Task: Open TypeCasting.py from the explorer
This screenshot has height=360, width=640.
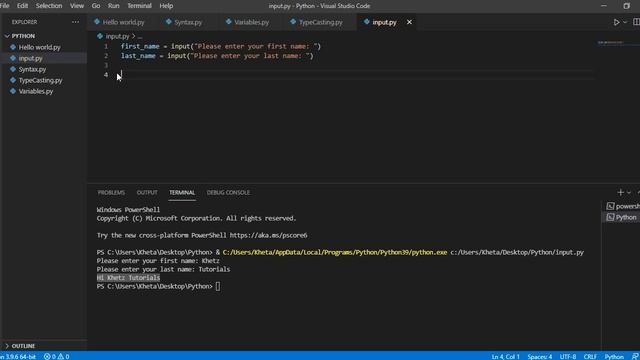Action: (x=40, y=80)
